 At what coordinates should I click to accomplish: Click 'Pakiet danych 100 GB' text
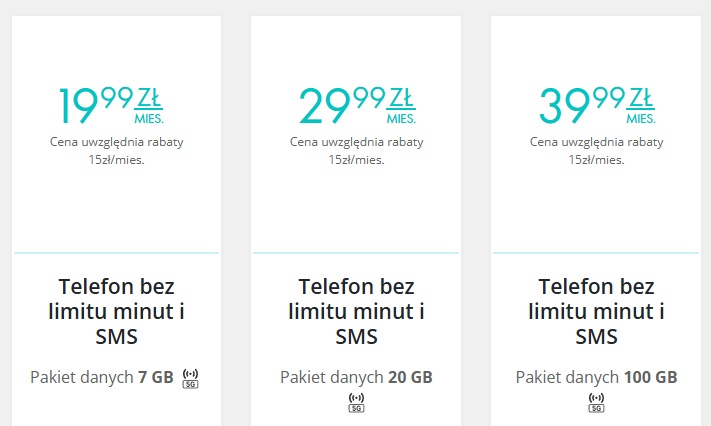point(596,377)
